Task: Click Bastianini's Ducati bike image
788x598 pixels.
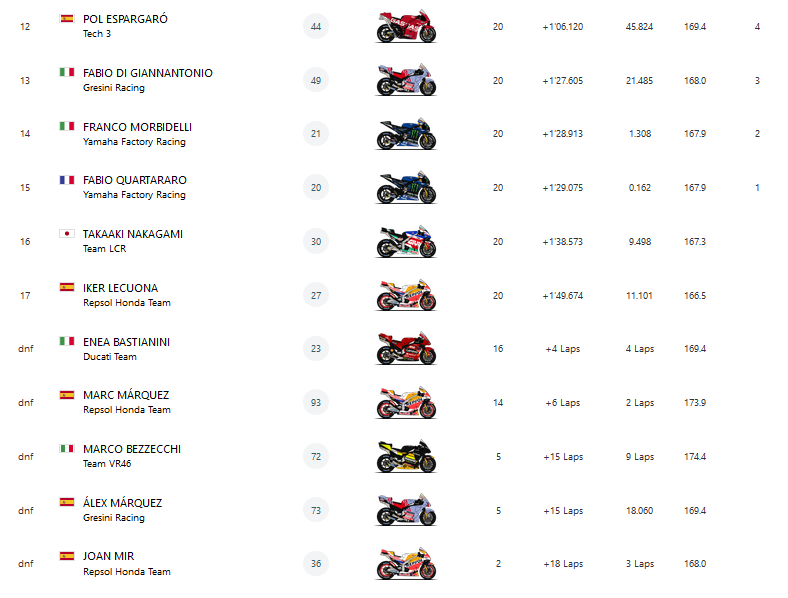Action: tap(406, 349)
